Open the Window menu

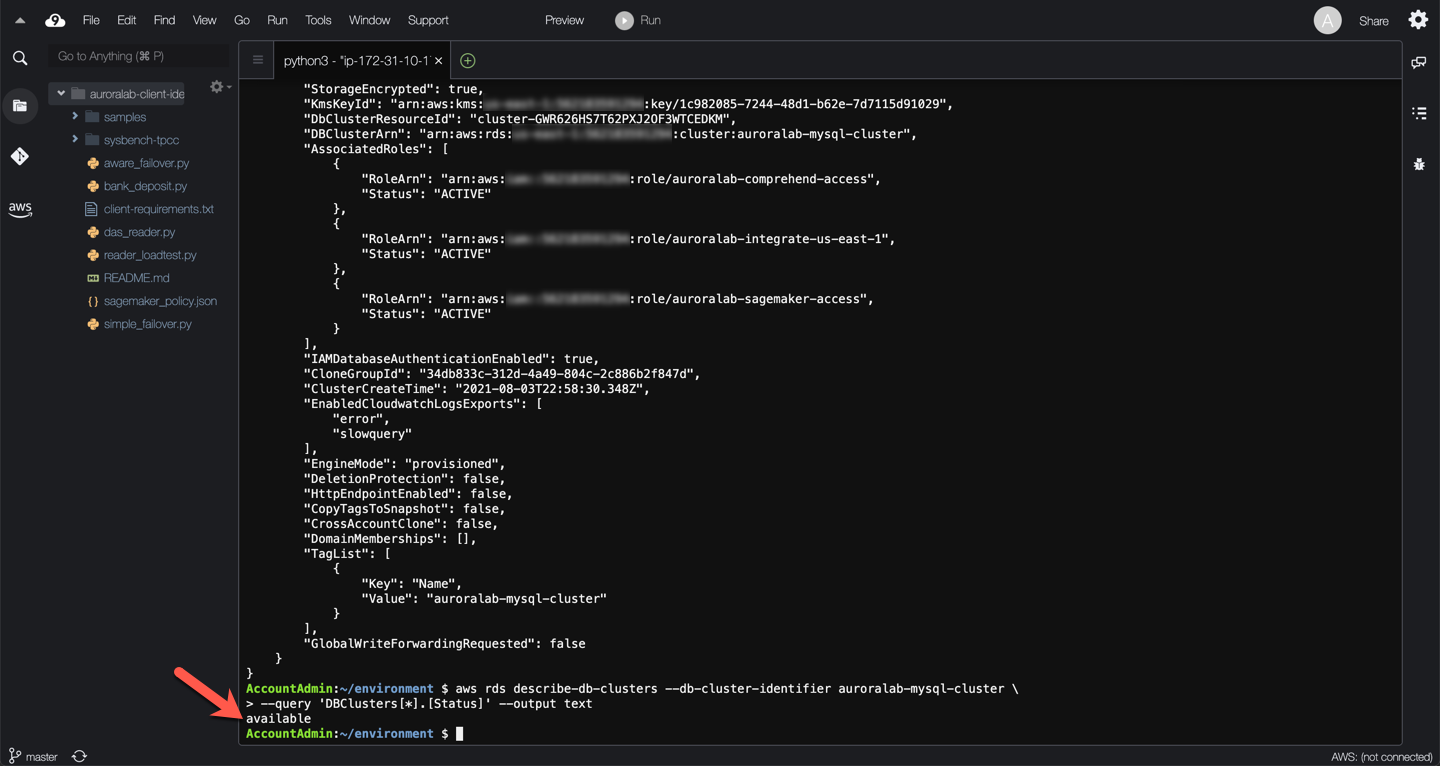click(x=369, y=20)
